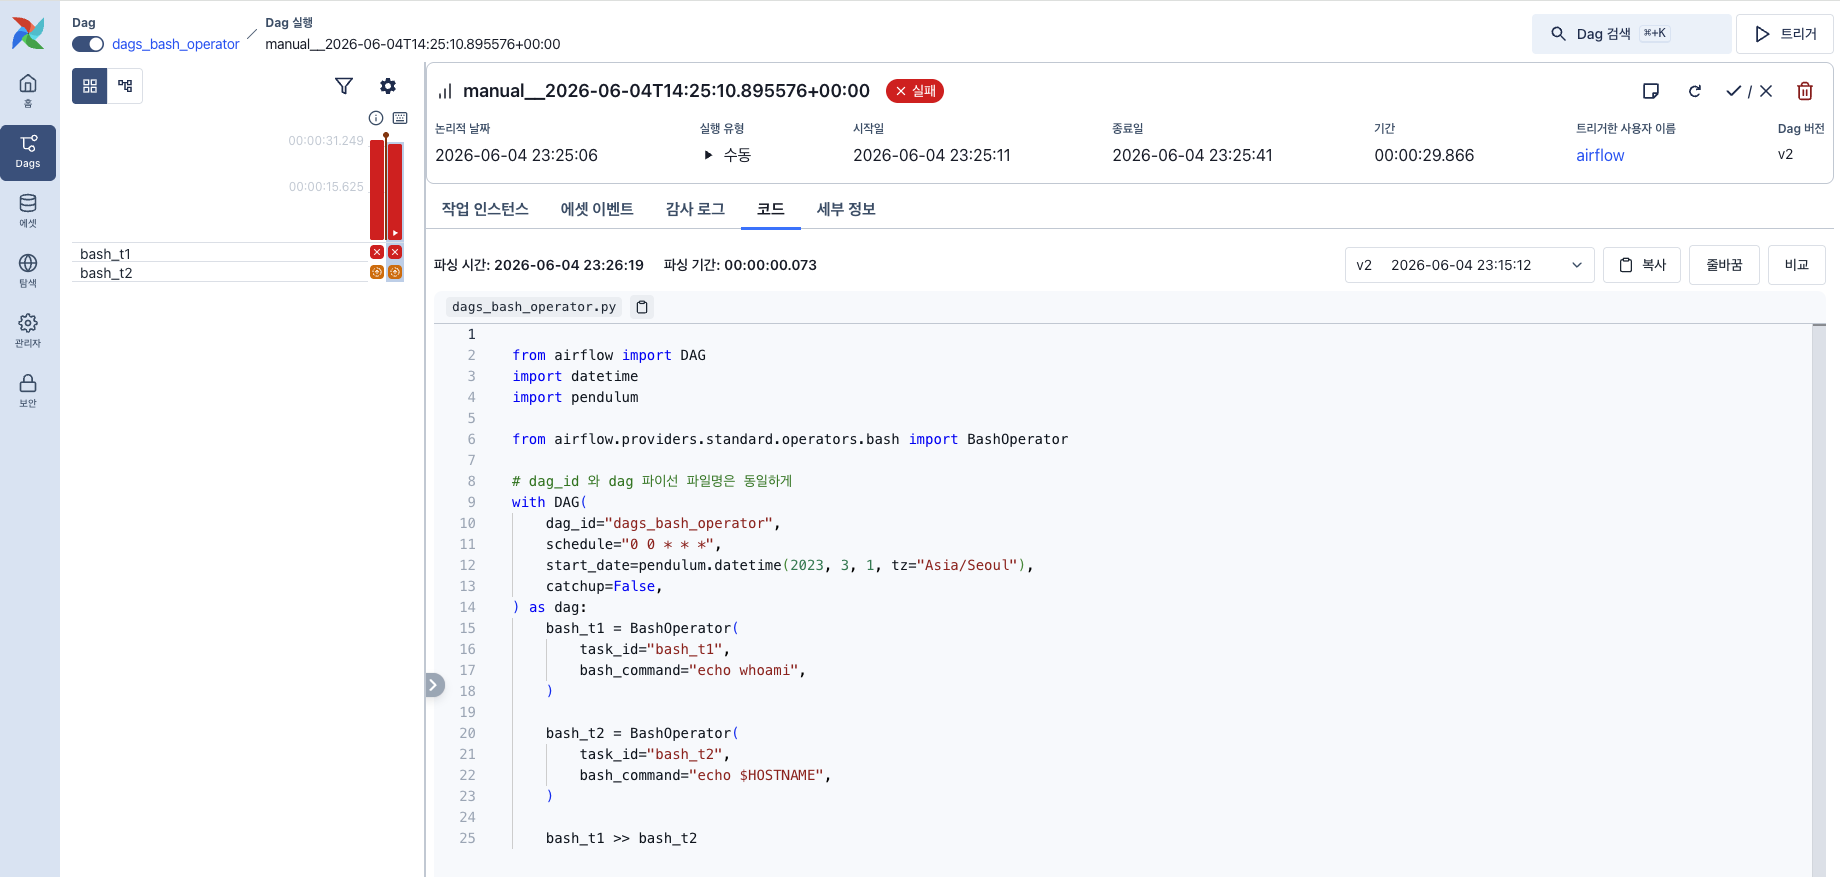This screenshot has width=1840, height=877.
Task: Open the Admin gear sidebar menu
Action: [x=28, y=330]
